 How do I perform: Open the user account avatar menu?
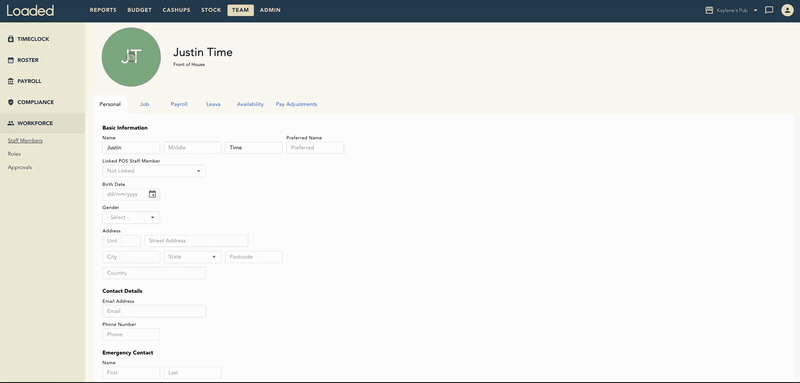(787, 10)
